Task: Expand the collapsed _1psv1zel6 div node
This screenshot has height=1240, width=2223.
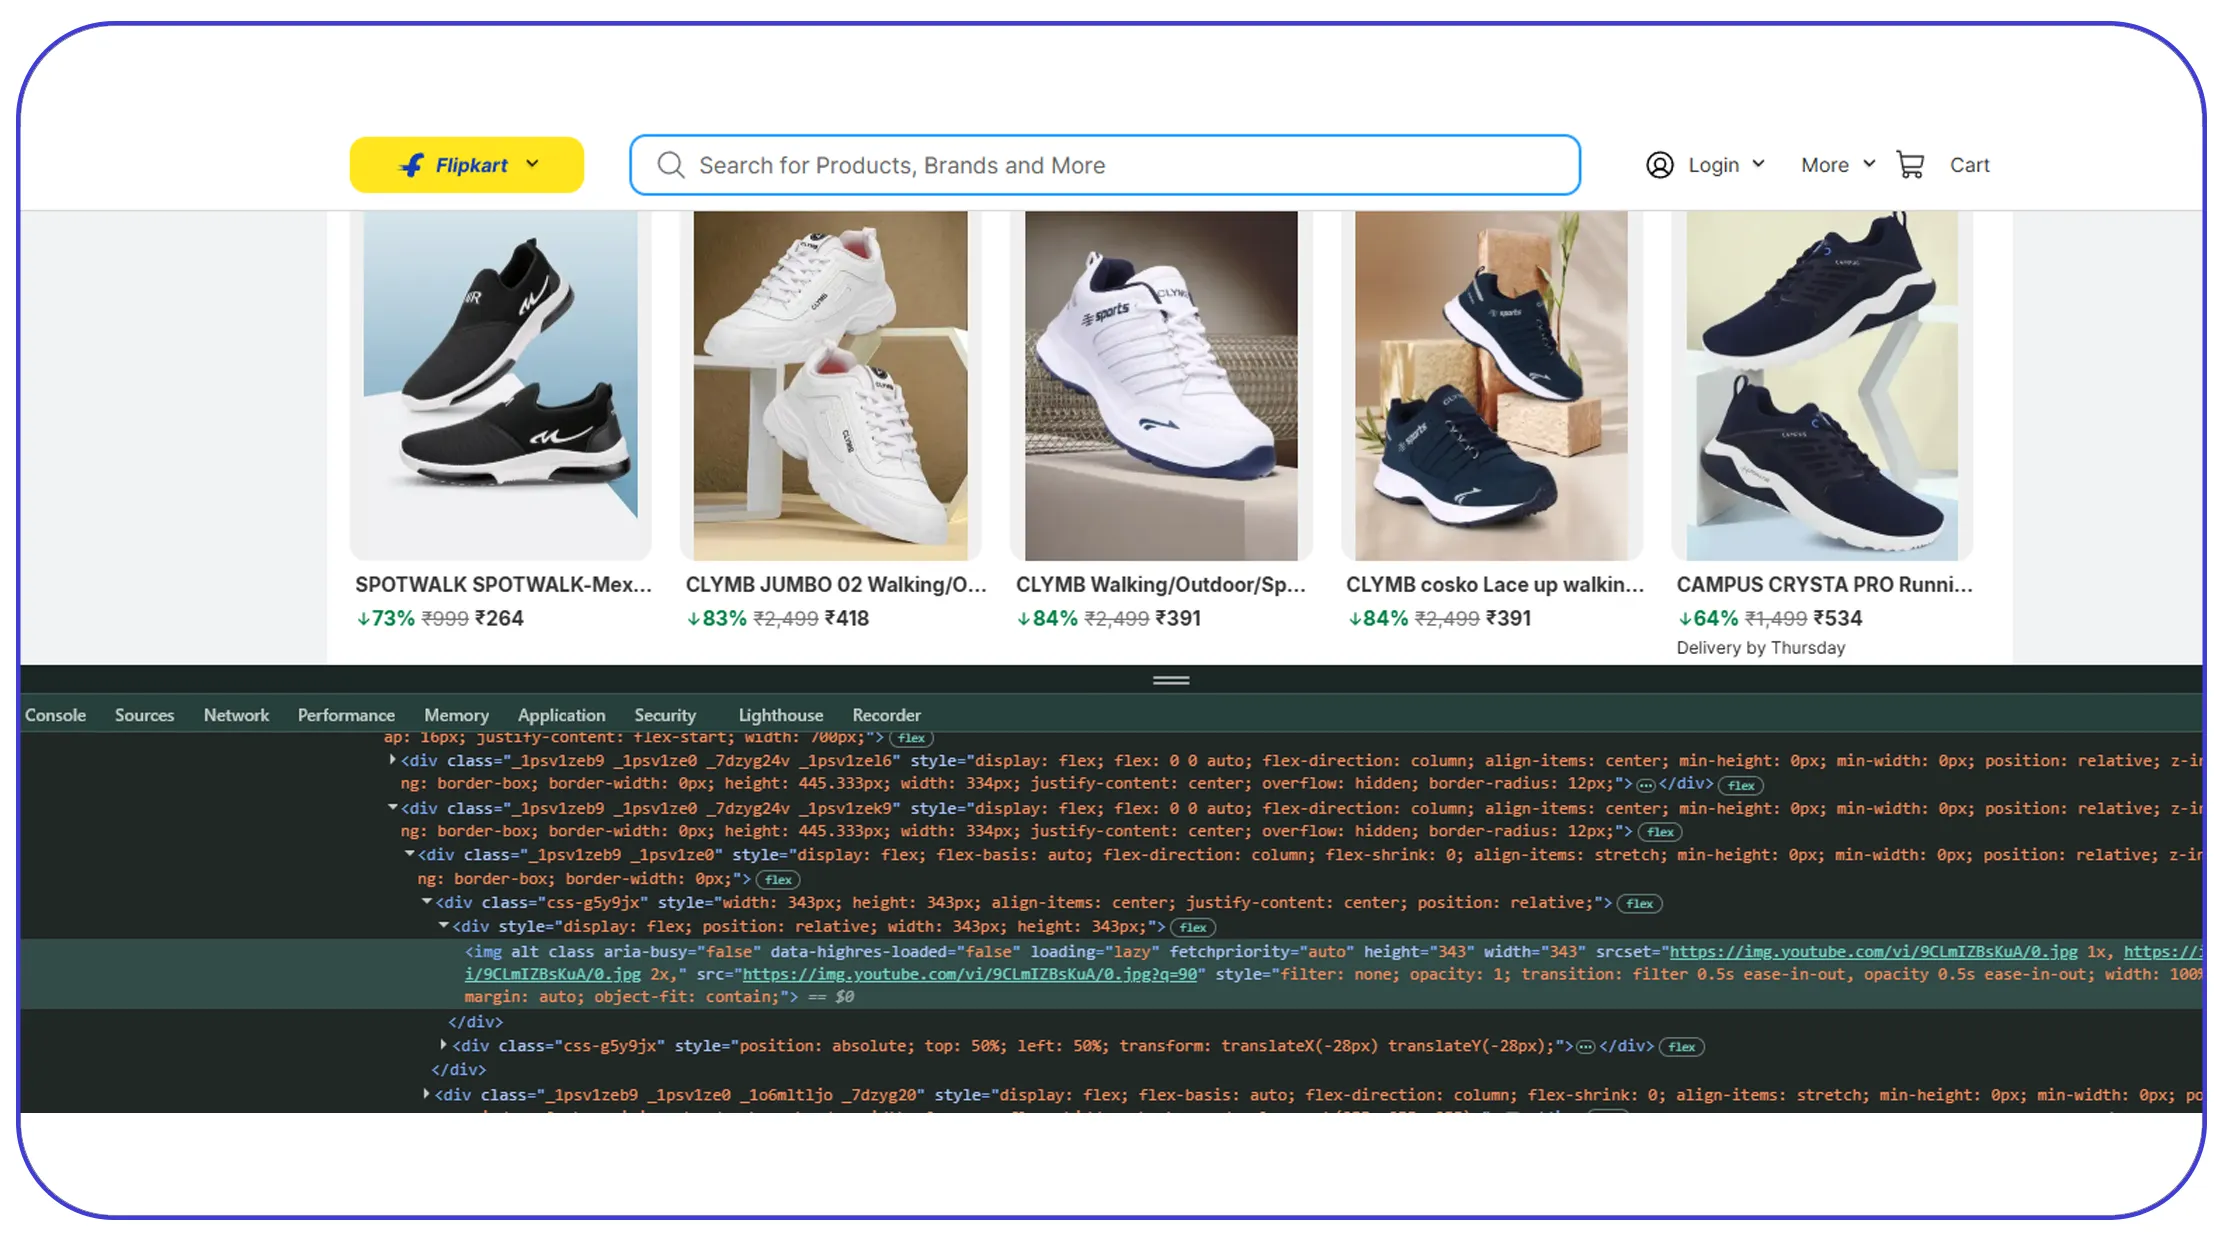Action: 392,760
